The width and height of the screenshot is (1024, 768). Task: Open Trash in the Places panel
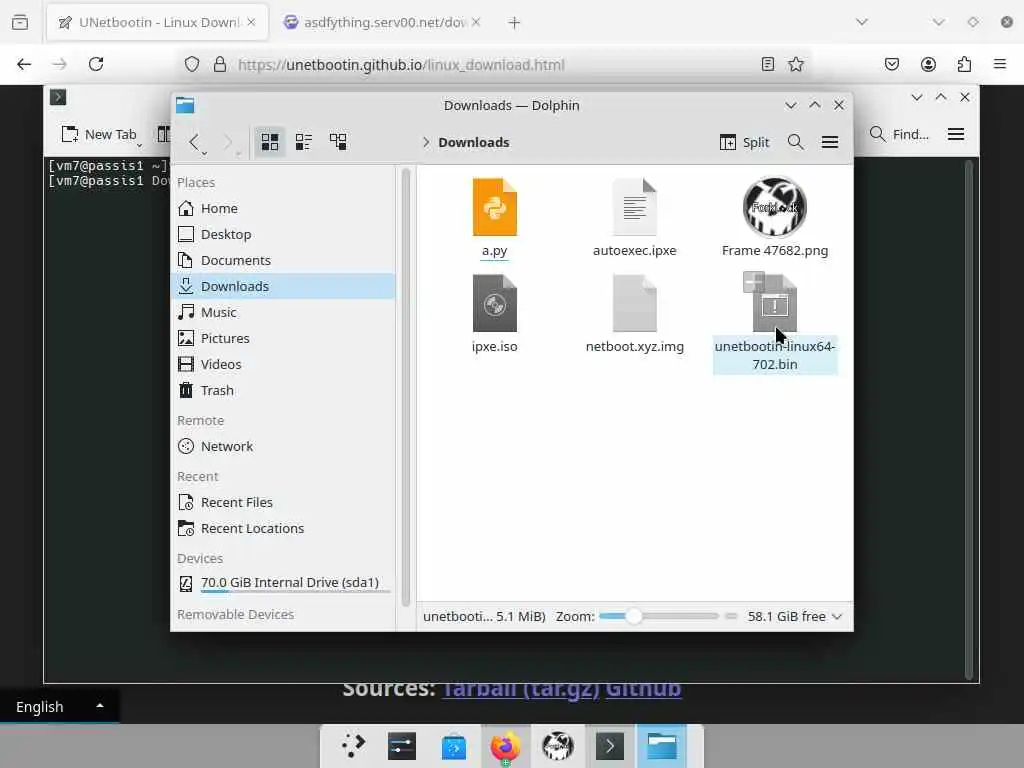(283, 391)
